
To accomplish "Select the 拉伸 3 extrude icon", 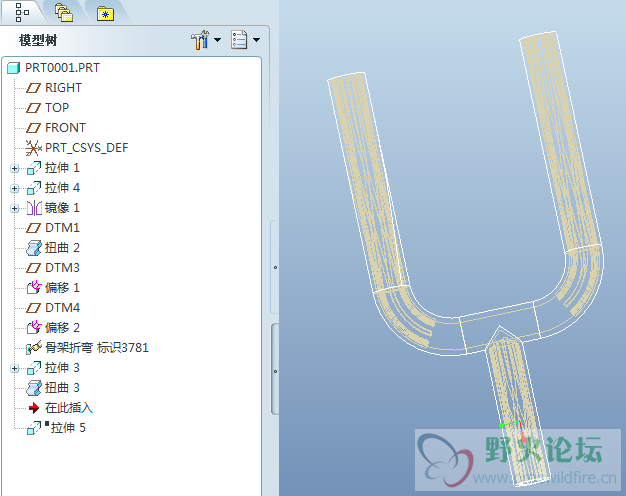I will click(x=34, y=368).
